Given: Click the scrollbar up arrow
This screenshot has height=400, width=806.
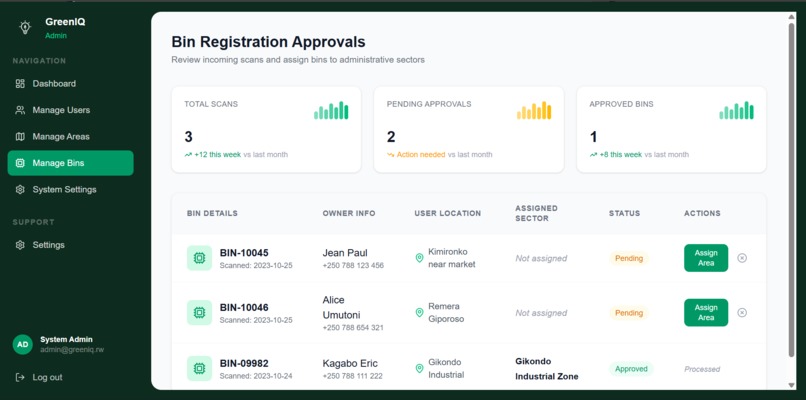Looking at the screenshot, I should point(792,17).
